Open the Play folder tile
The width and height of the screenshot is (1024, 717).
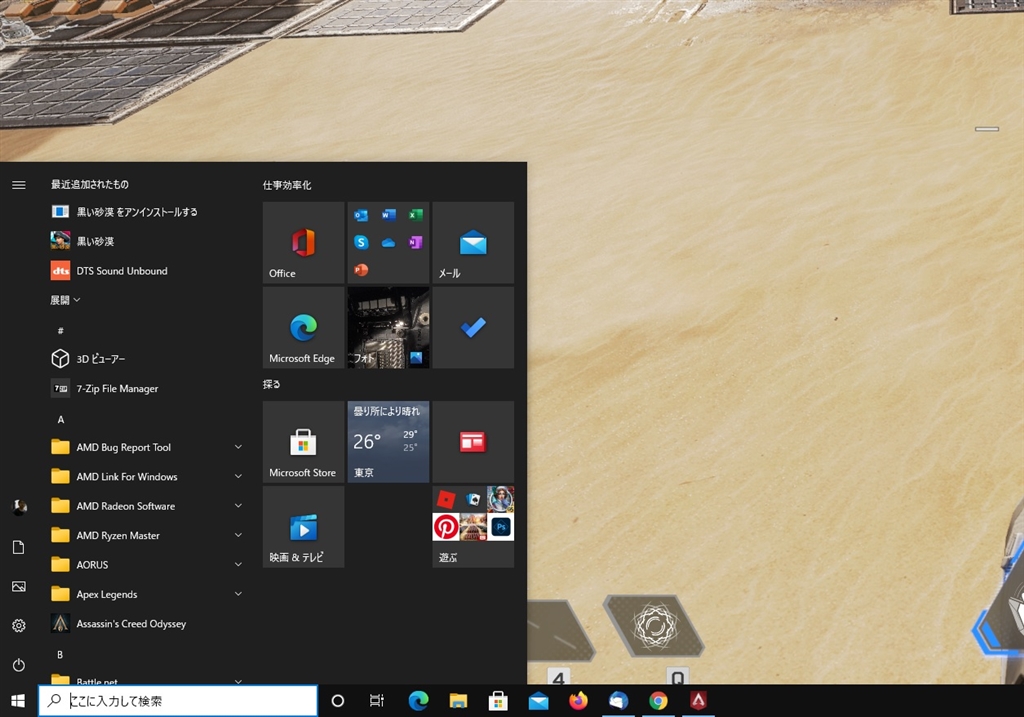[473, 526]
